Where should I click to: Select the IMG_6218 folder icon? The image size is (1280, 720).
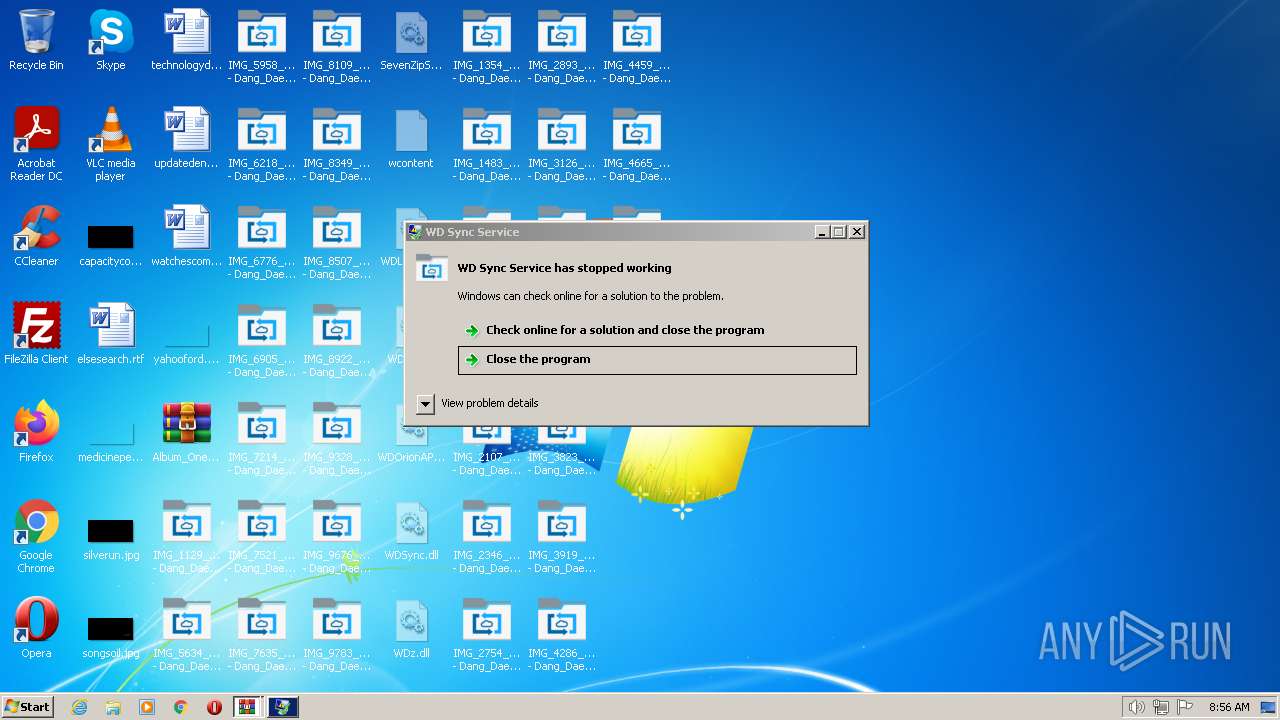(x=261, y=145)
